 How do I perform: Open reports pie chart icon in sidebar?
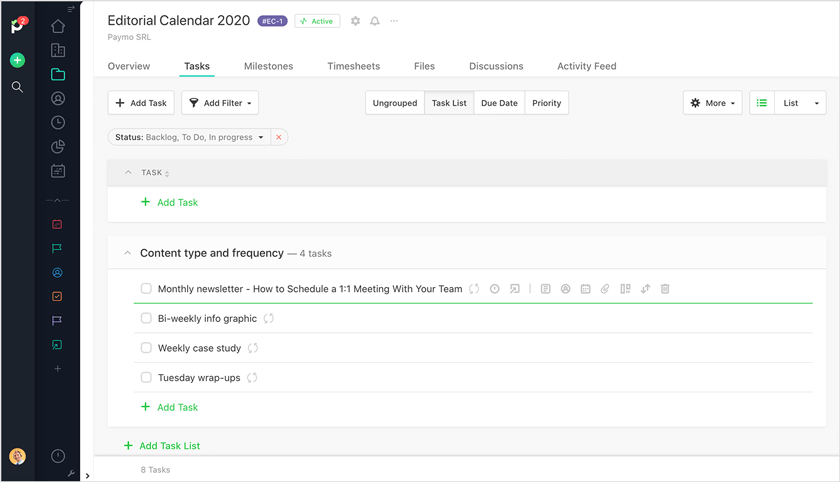[x=58, y=147]
